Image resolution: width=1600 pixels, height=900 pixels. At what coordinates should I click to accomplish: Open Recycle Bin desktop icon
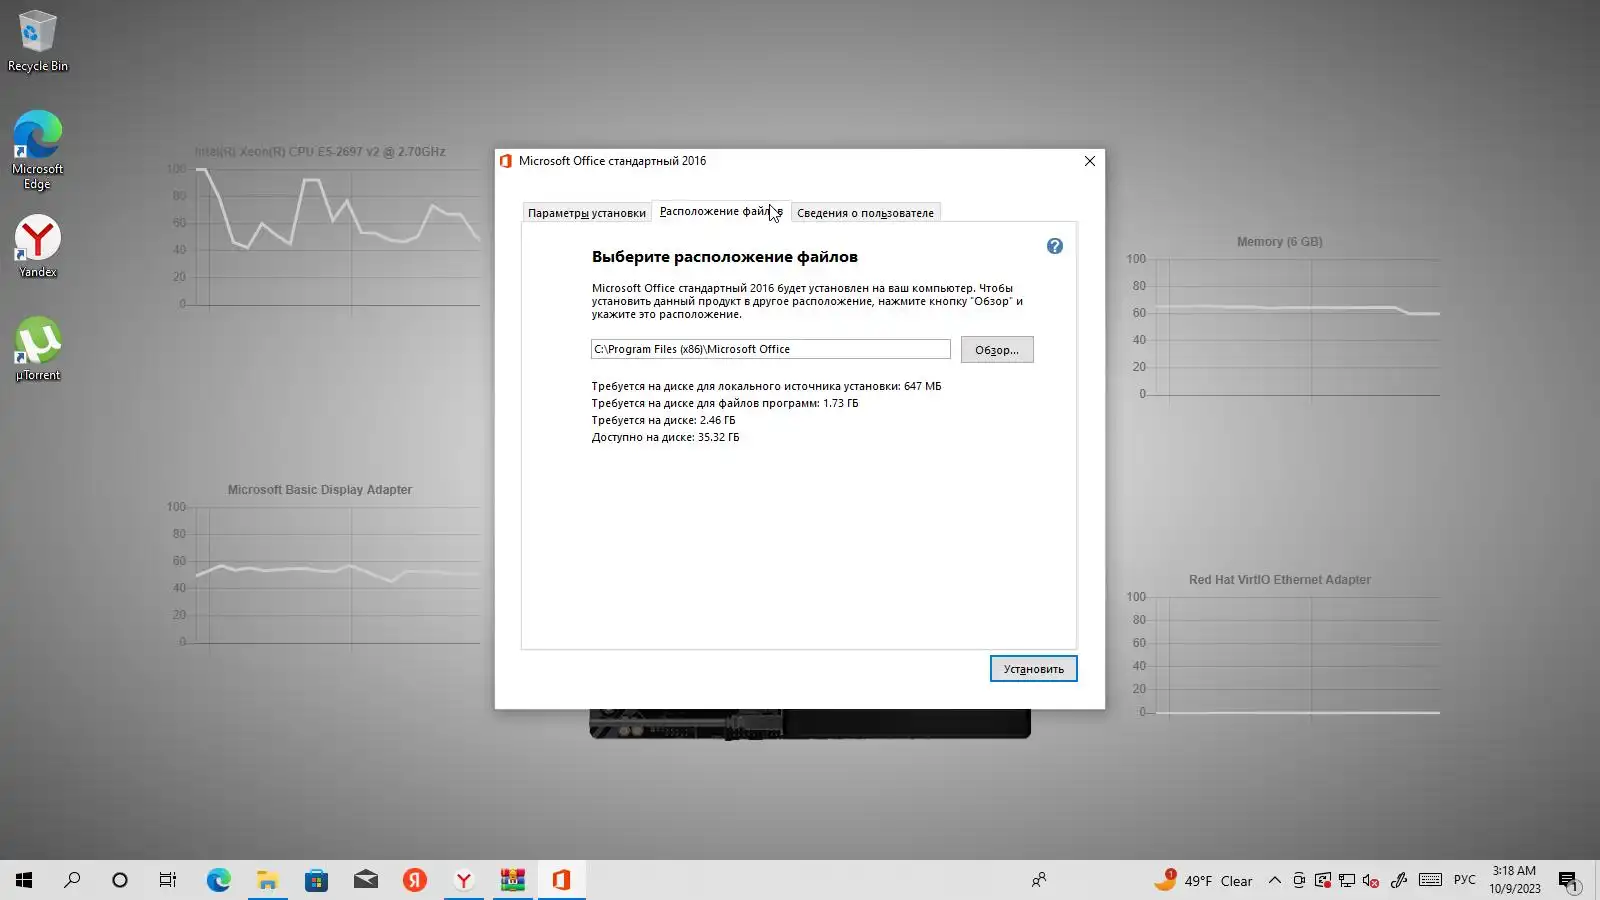pos(38,42)
